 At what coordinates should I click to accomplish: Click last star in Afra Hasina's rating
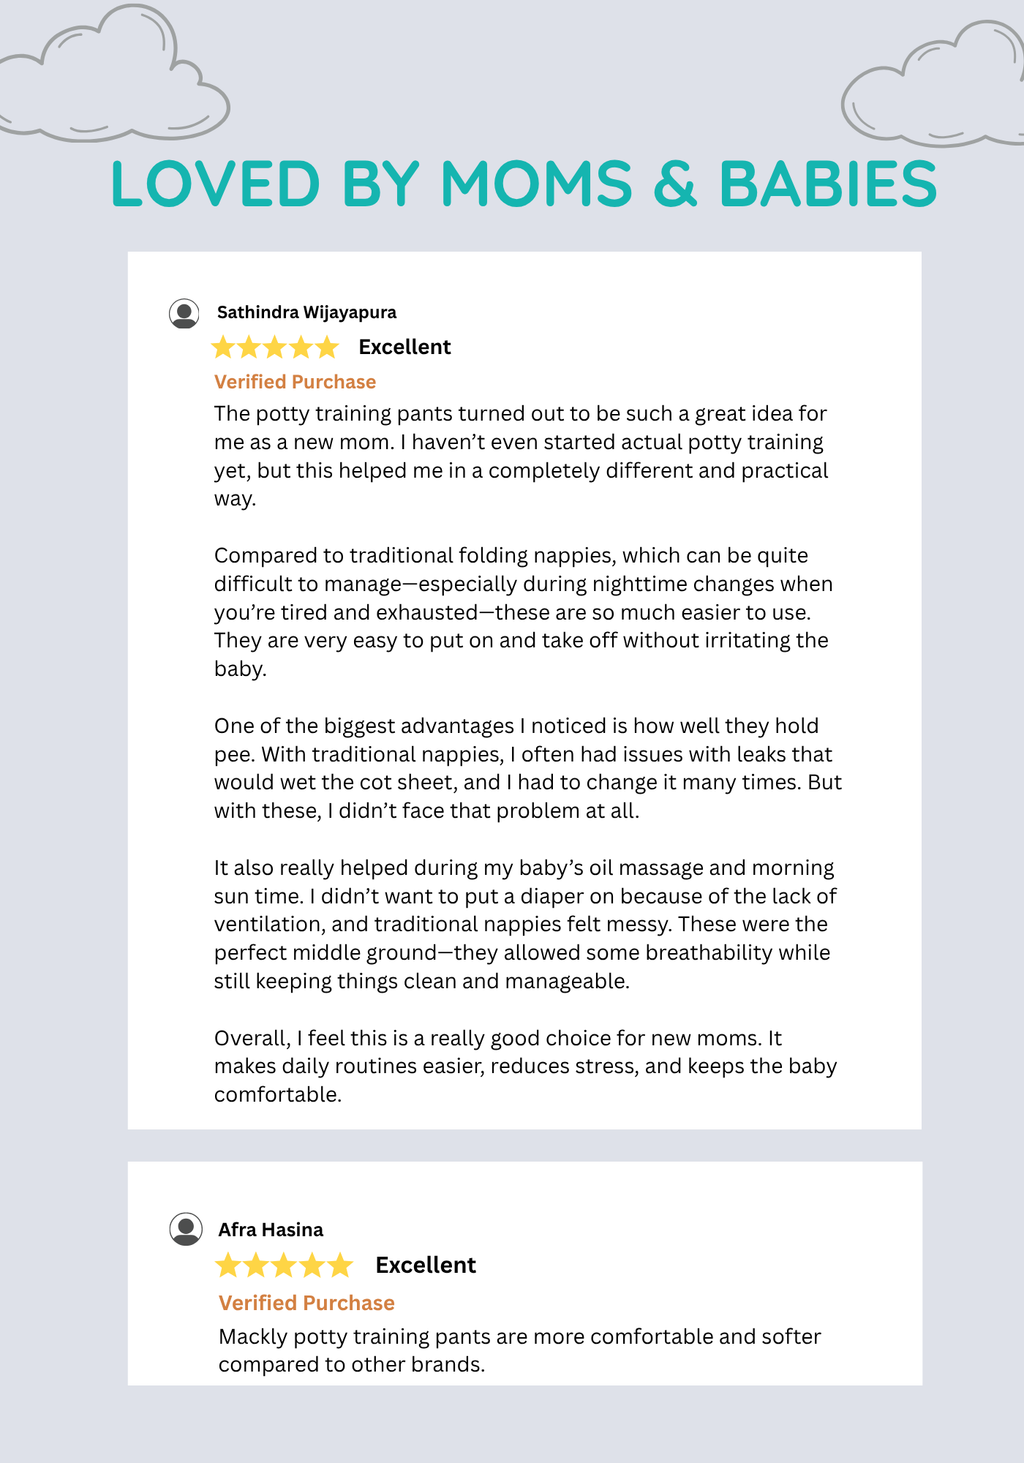pyautogui.click(x=341, y=1266)
